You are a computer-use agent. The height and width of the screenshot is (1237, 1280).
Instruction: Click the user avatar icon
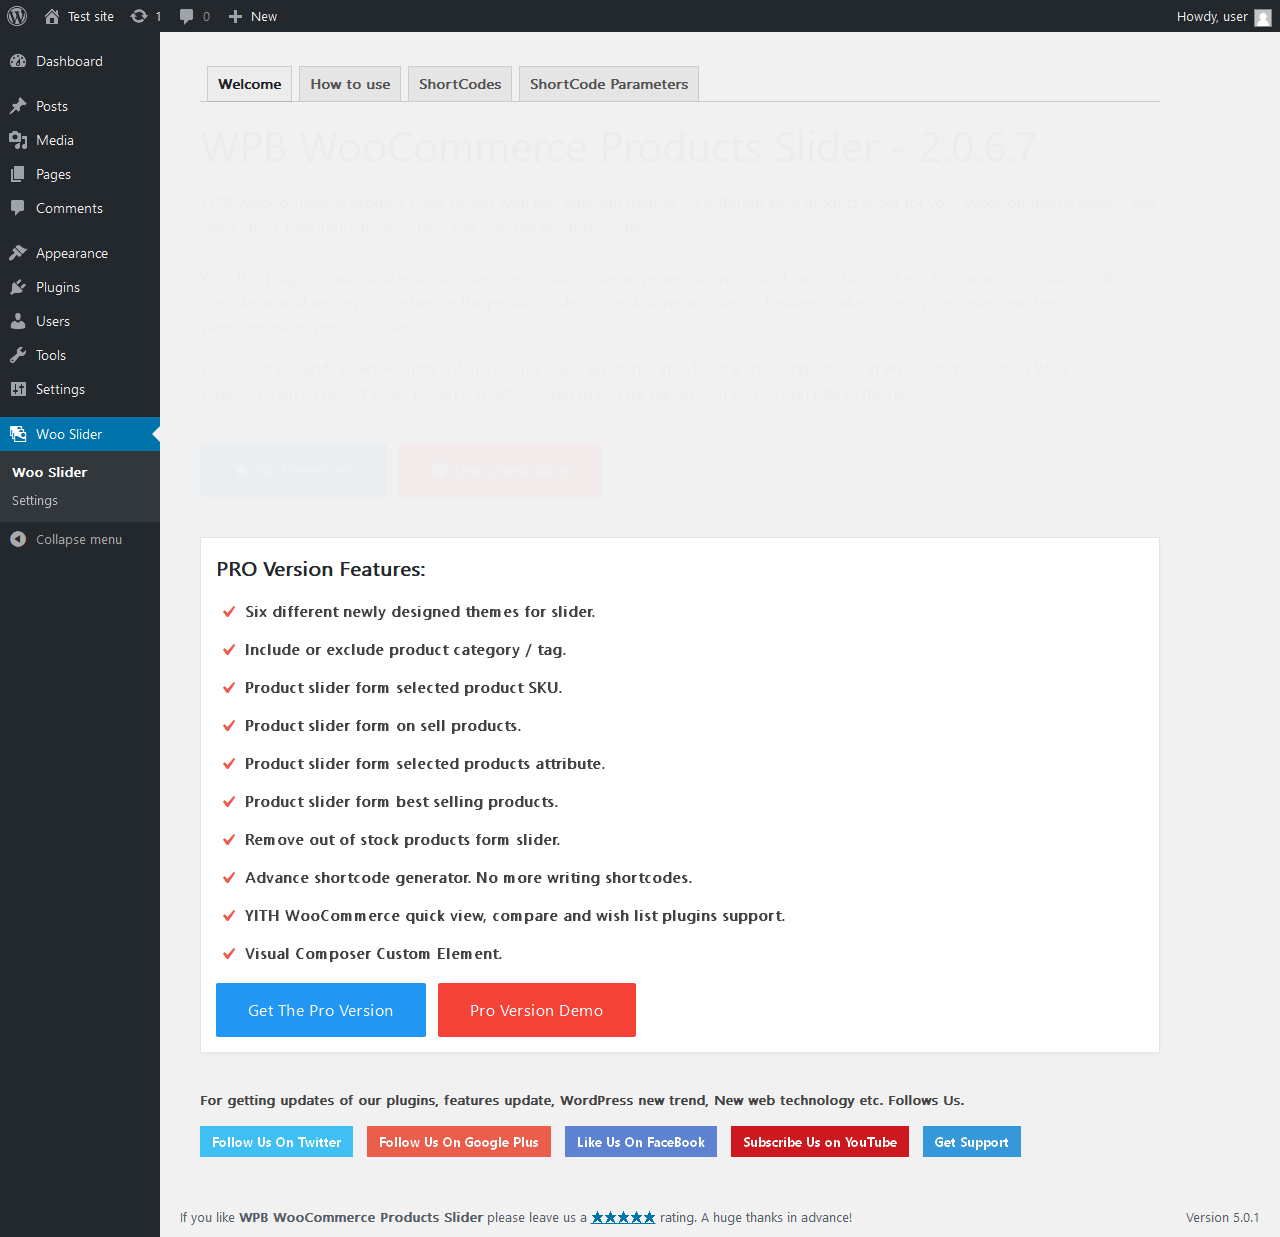point(1263,17)
